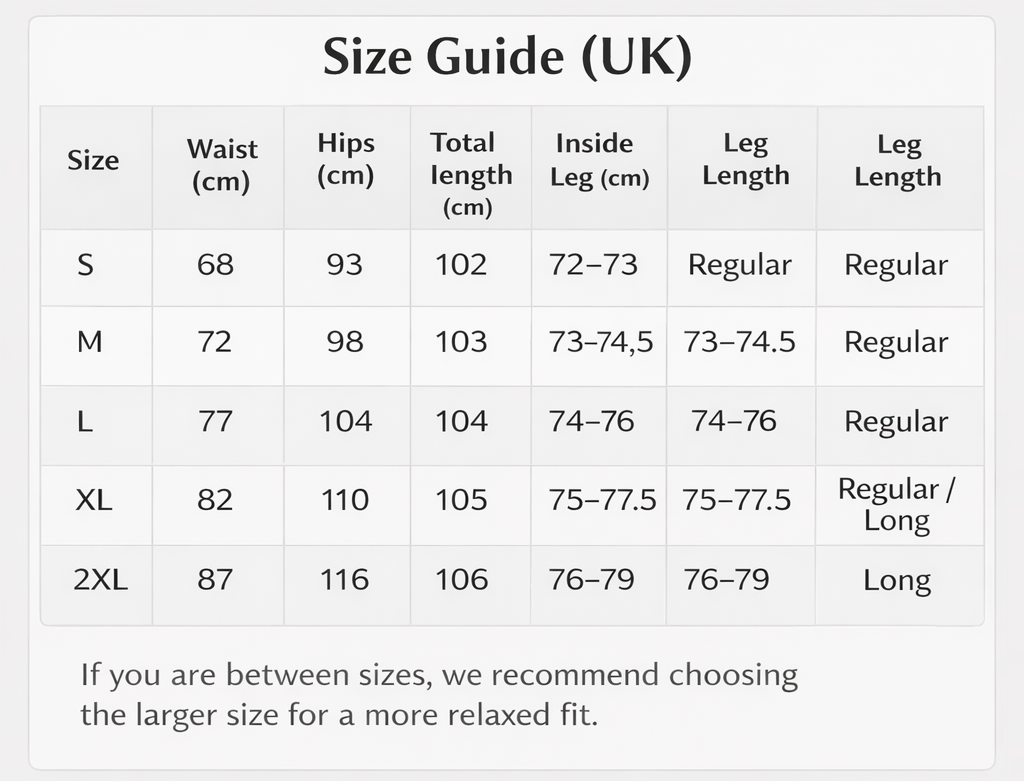Click the "Waist (cm)" column header
Screen dimensions: 1024x781
[x=221, y=166]
